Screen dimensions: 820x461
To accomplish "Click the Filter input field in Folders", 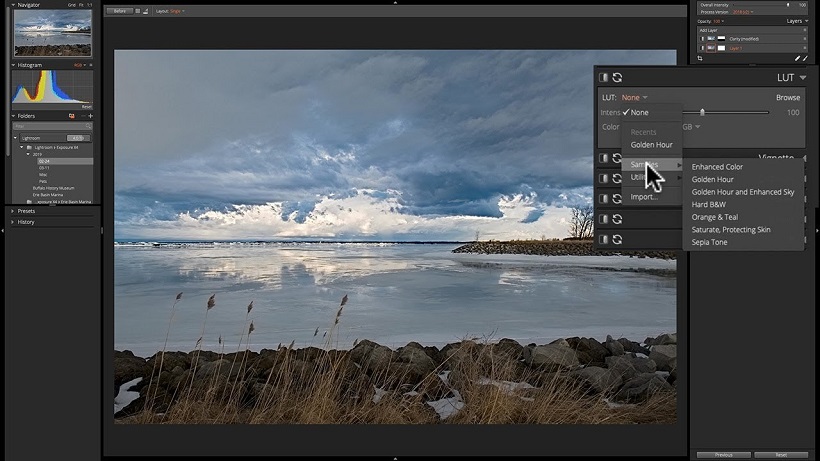I will (x=52, y=126).
